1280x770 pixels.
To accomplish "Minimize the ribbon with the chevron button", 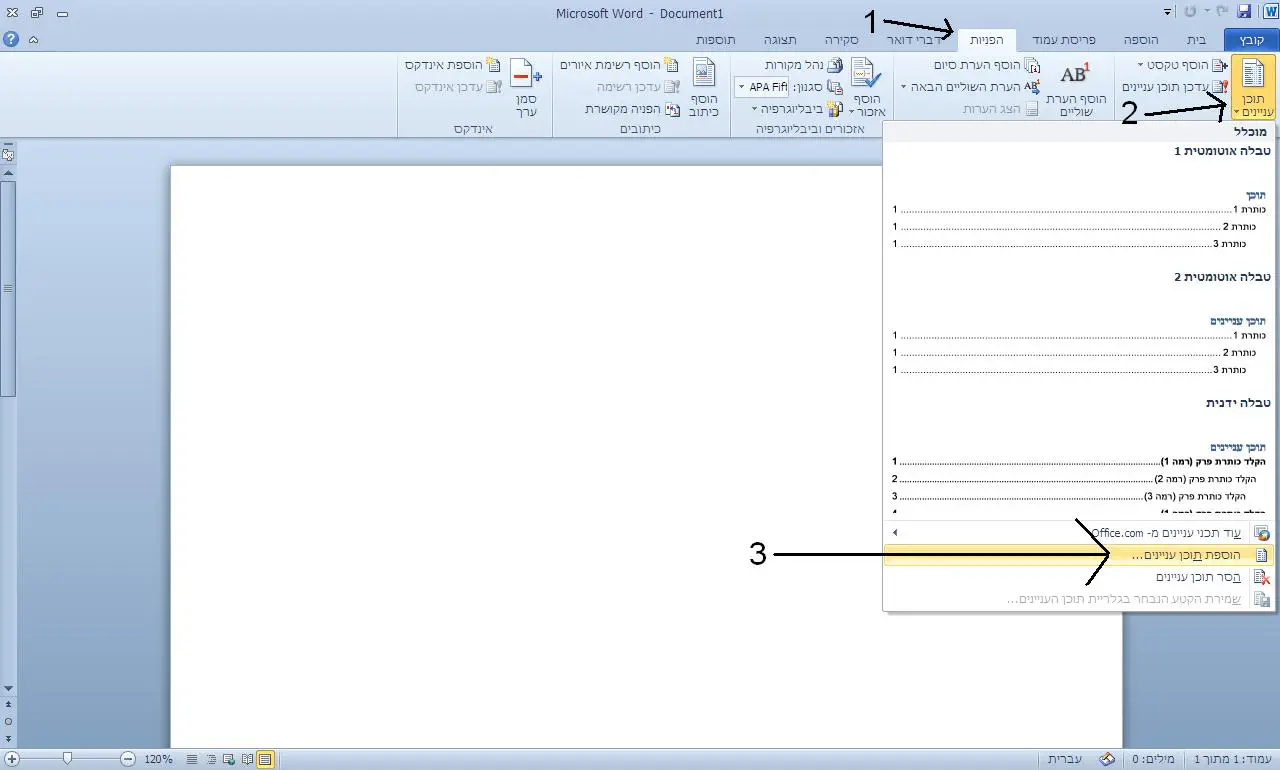I will click(34, 40).
